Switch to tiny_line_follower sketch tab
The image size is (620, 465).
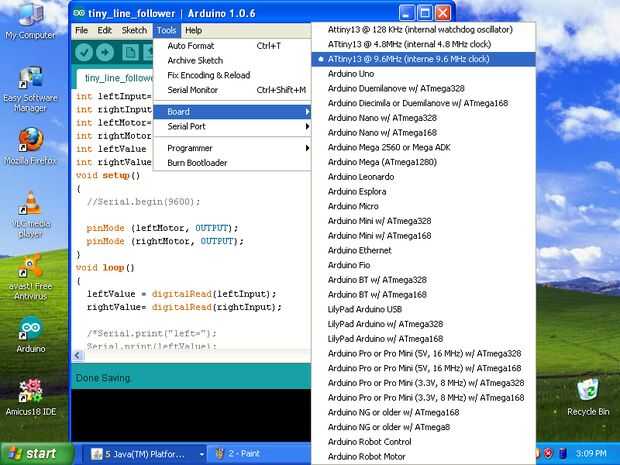115,78
